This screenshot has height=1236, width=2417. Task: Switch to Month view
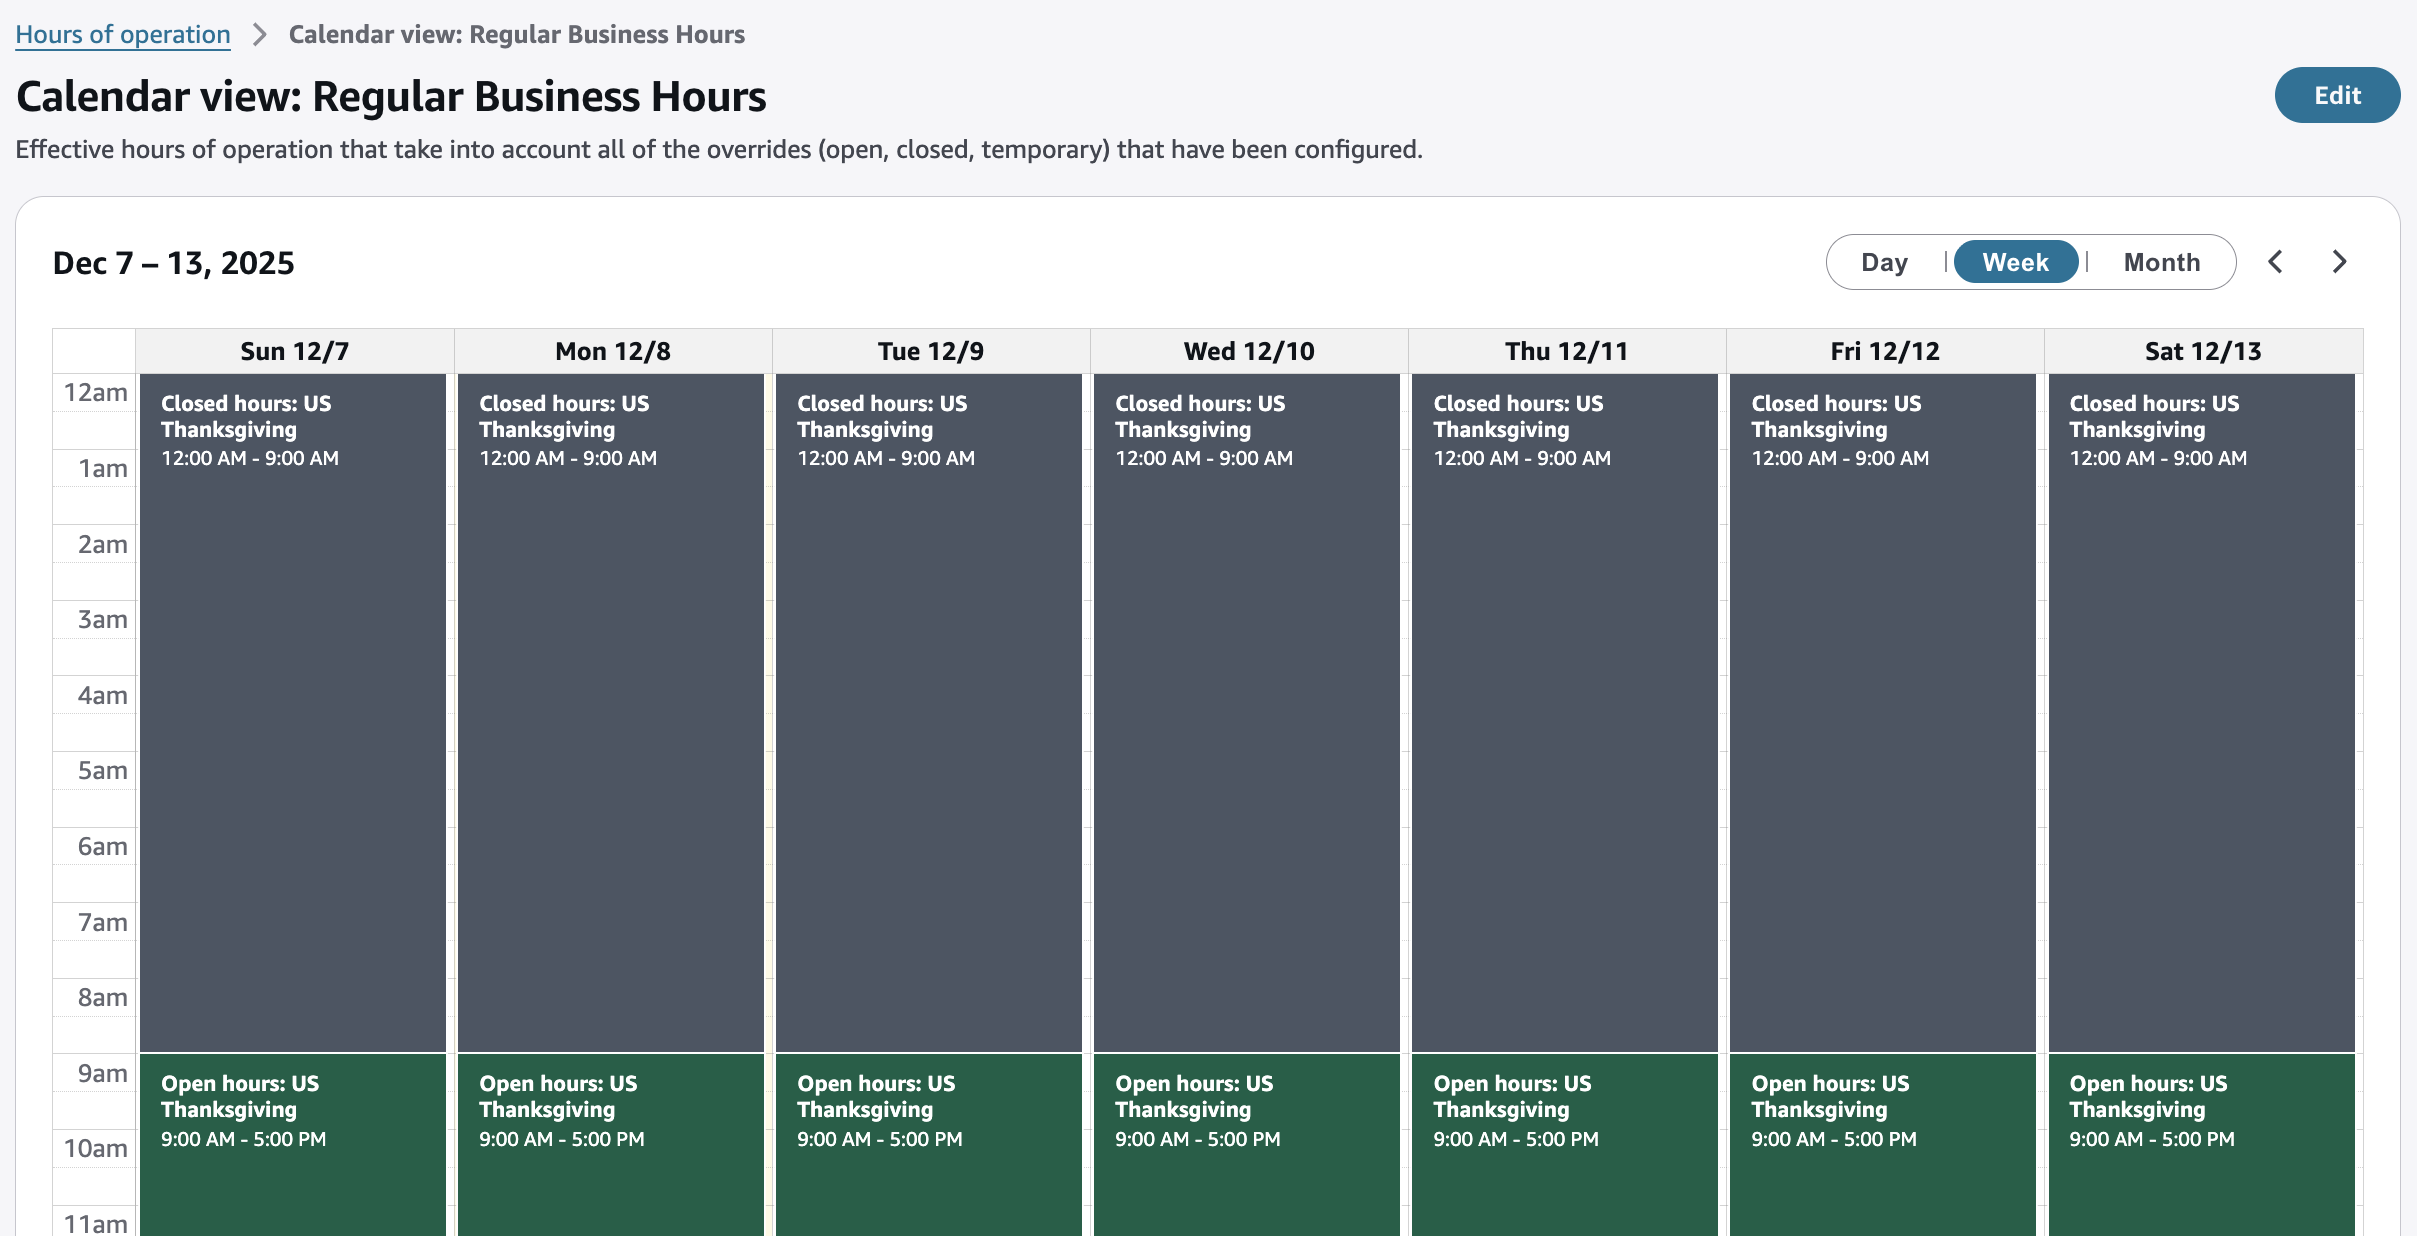(x=2161, y=261)
